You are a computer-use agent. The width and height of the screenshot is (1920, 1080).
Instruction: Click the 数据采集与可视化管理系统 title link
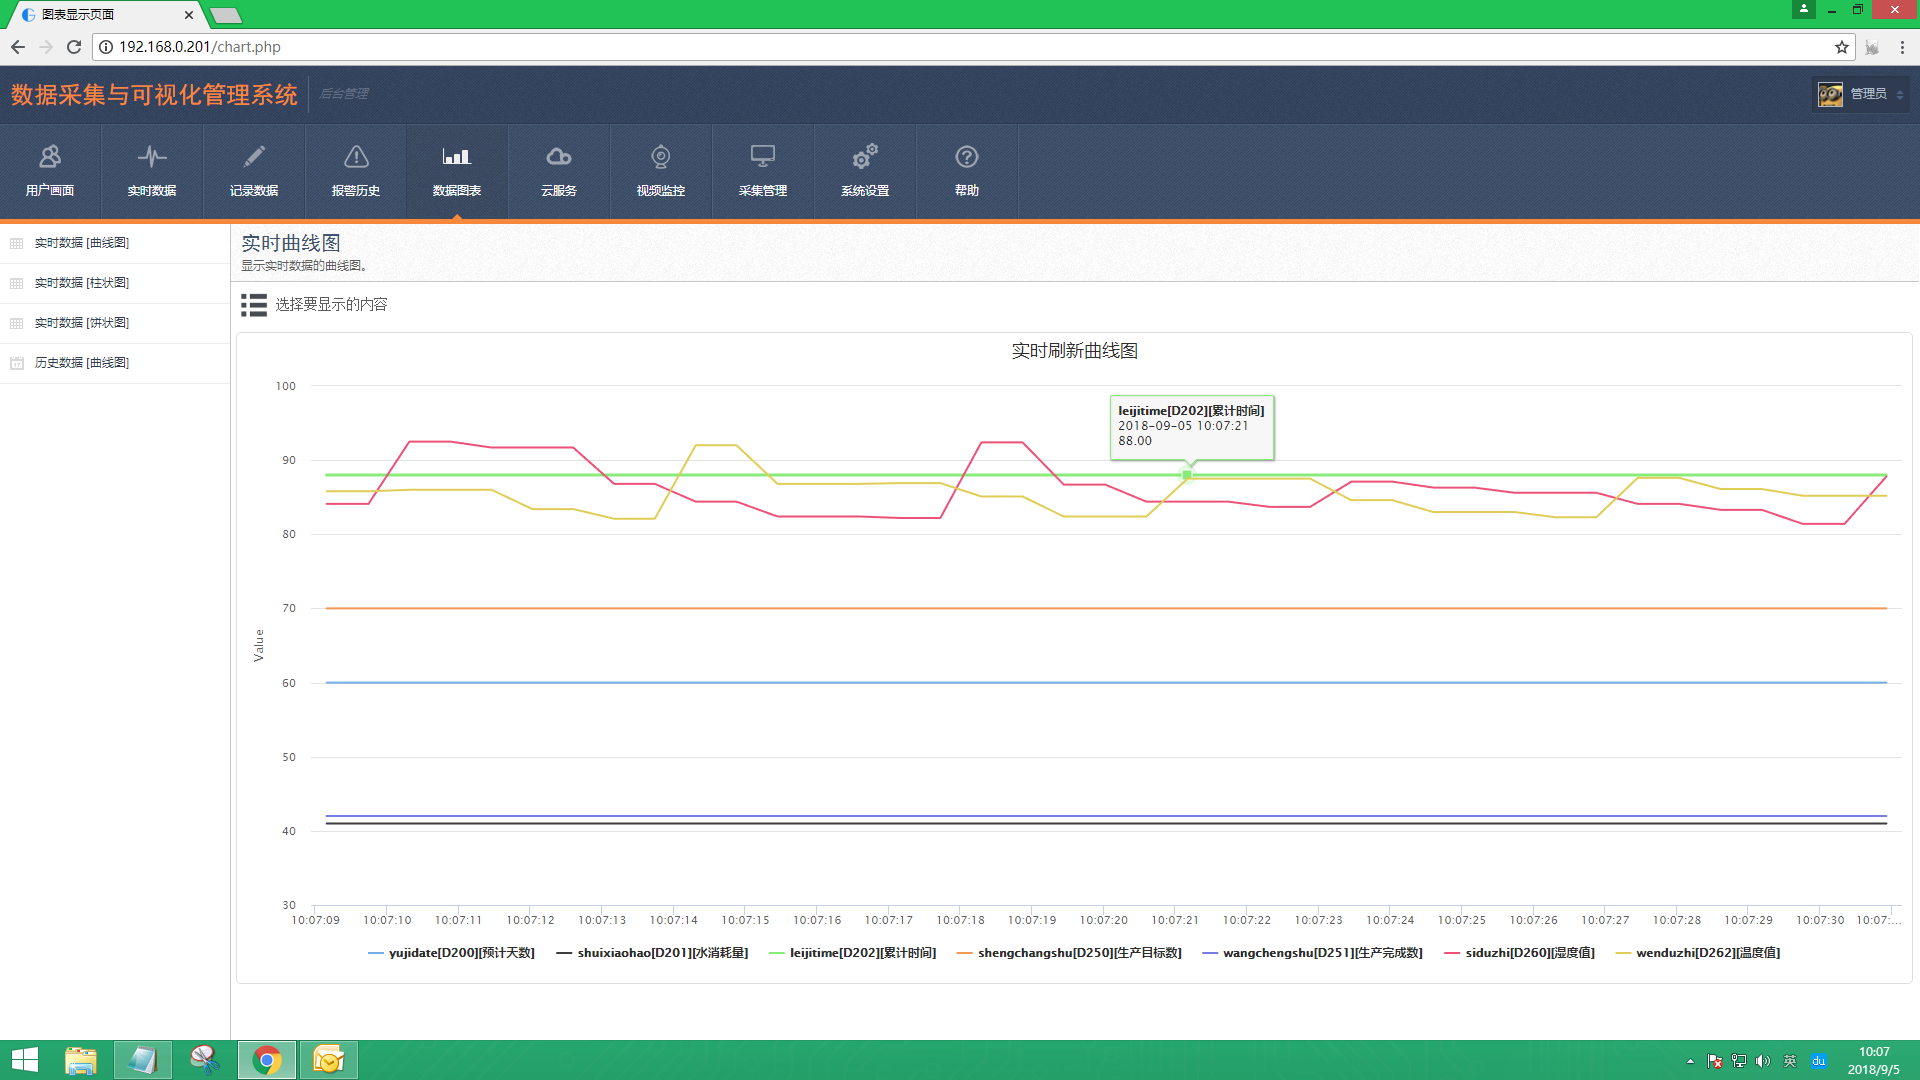coord(154,95)
